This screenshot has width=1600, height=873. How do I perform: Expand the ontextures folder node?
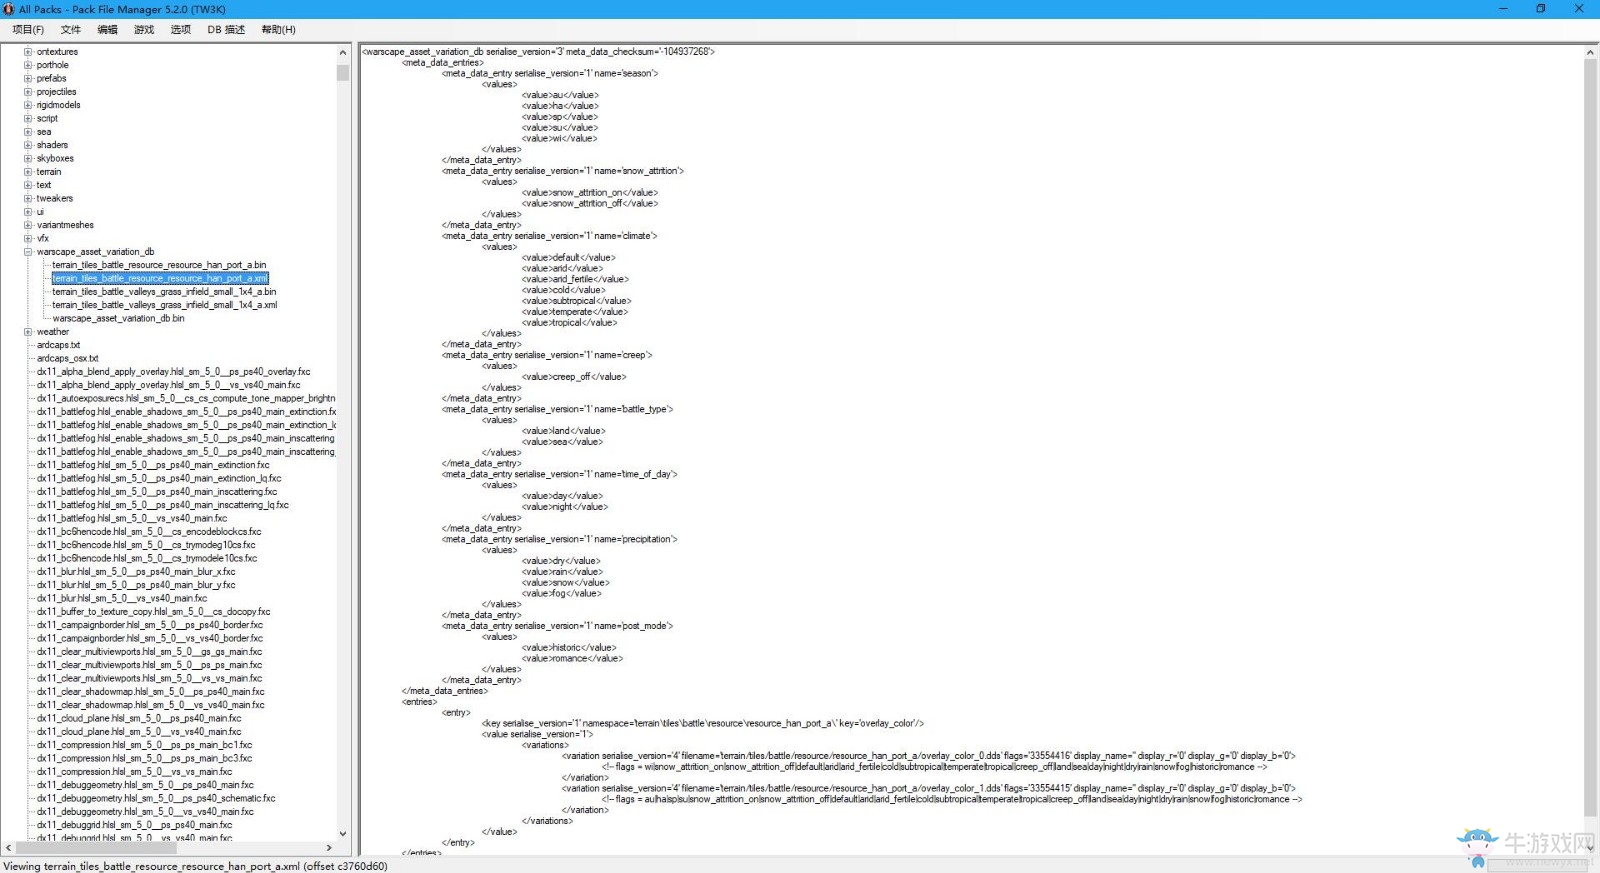coord(28,52)
